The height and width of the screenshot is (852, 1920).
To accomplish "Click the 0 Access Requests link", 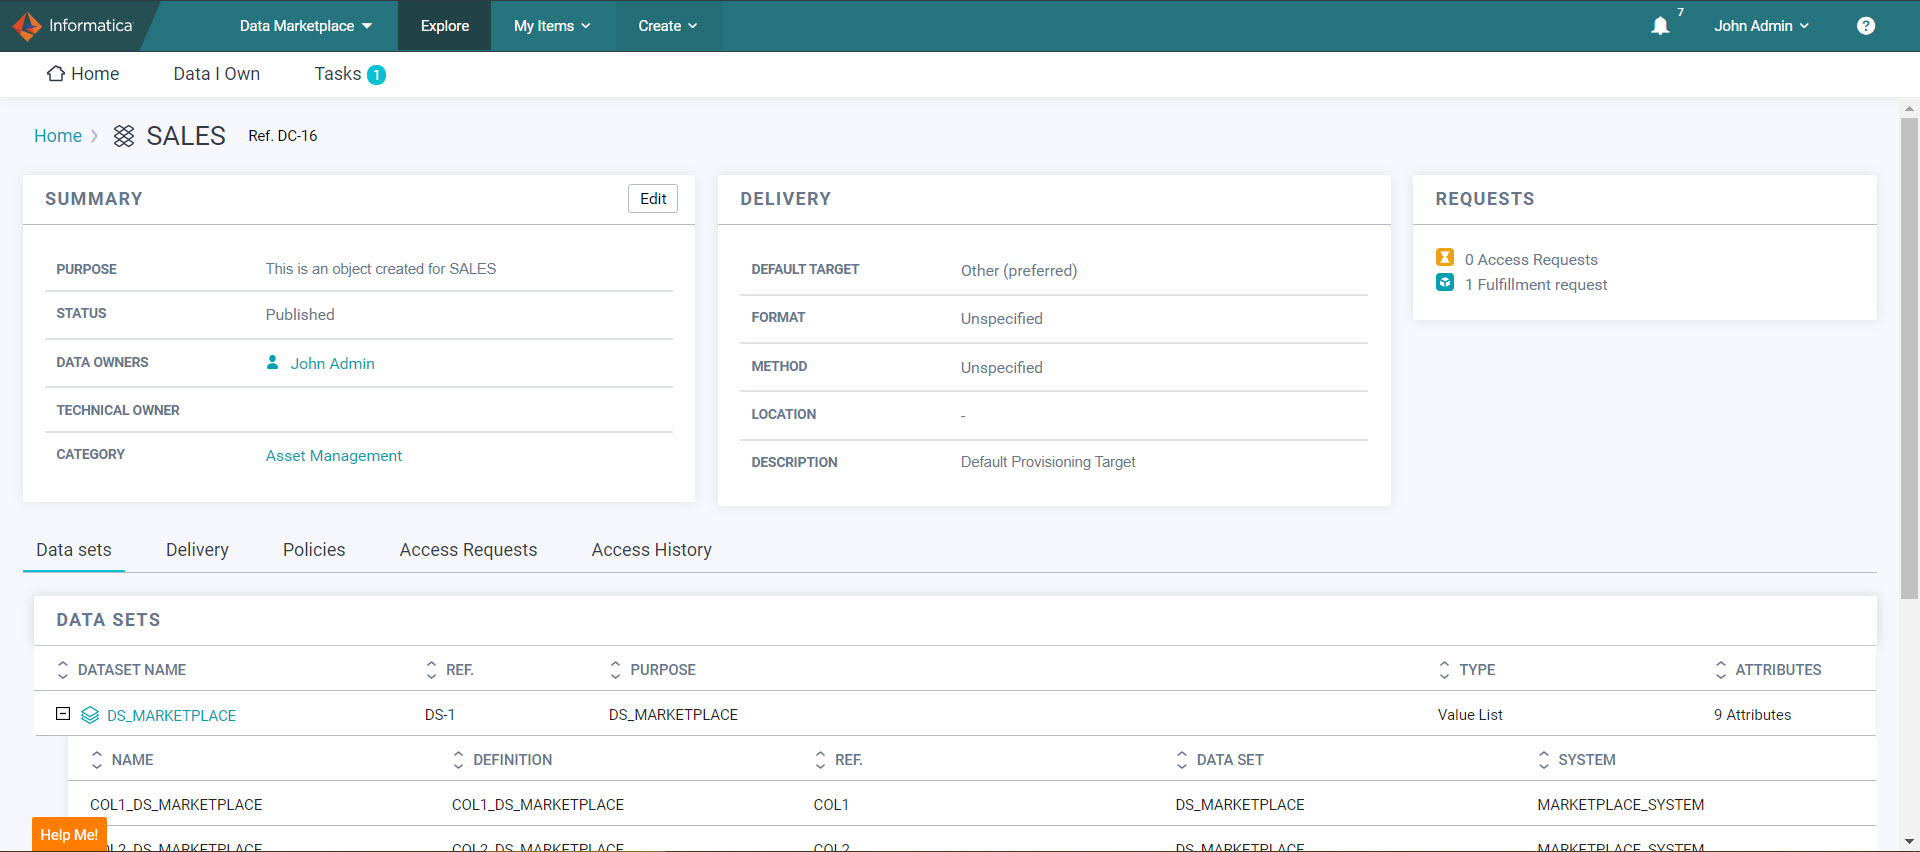I will (1531, 260).
